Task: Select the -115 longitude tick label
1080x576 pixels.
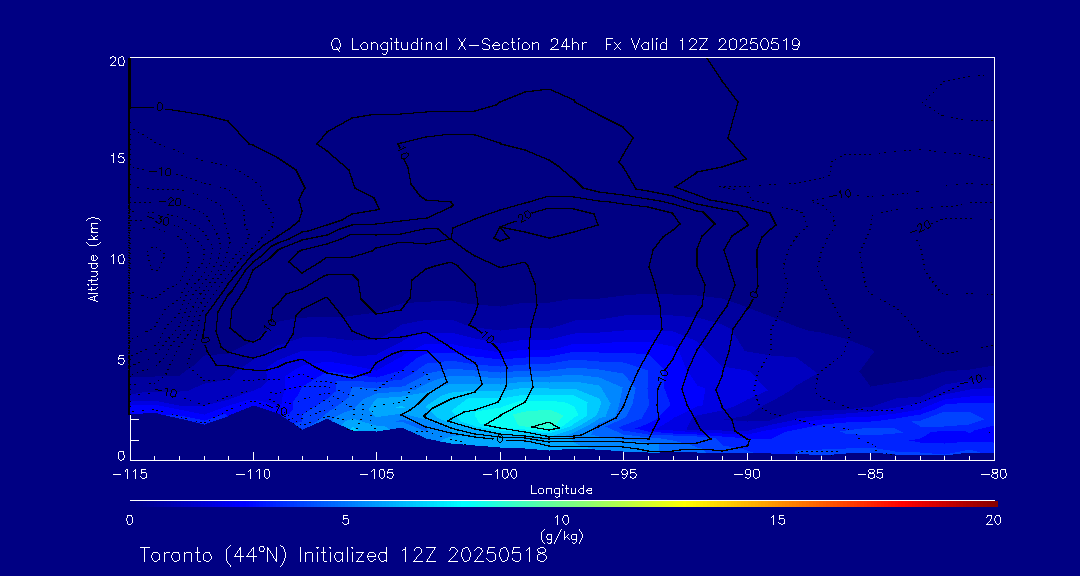Action: tap(129, 474)
